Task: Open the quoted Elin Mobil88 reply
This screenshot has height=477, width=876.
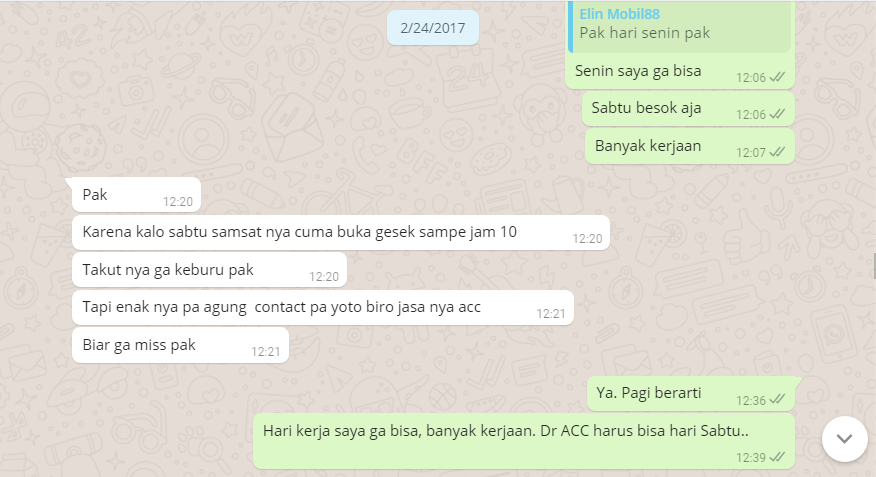Action: (x=679, y=26)
